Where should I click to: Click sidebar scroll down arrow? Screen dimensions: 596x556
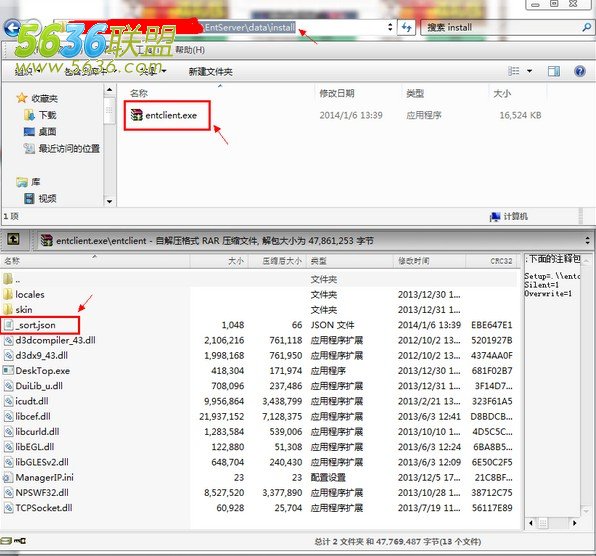coord(109,201)
